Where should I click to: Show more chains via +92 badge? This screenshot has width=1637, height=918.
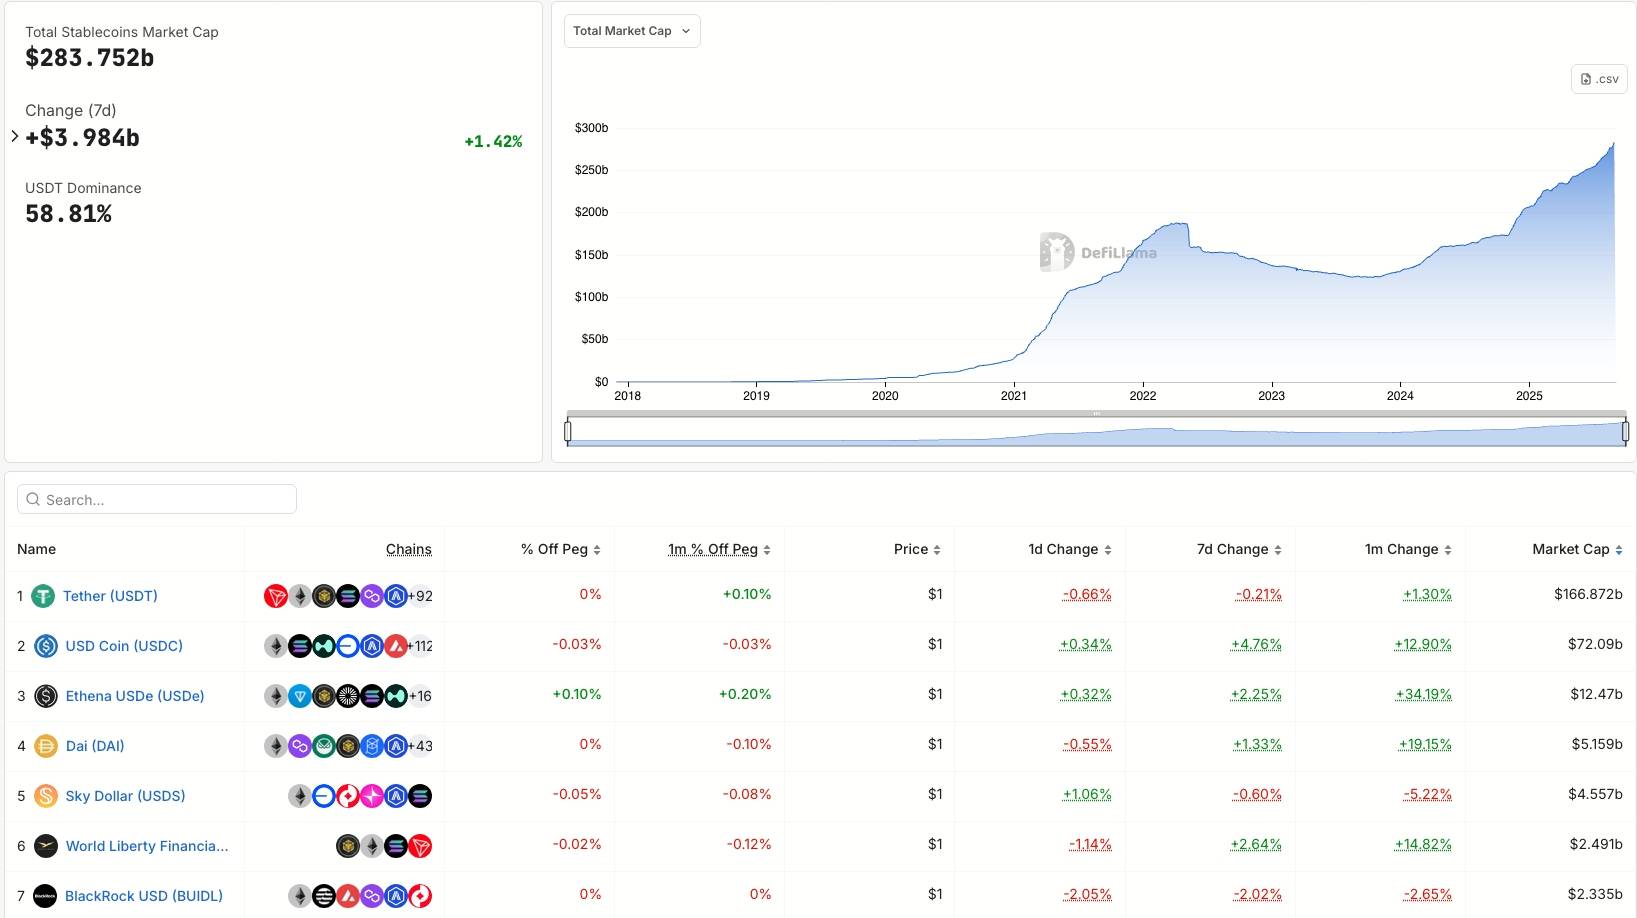[x=420, y=596]
